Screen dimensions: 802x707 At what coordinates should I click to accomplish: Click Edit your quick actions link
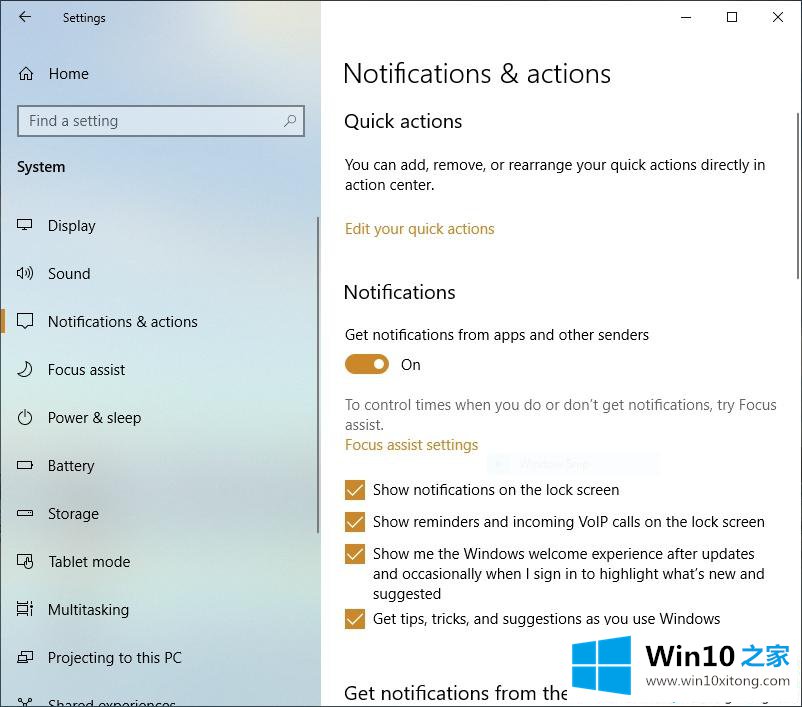(x=419, y=229)
